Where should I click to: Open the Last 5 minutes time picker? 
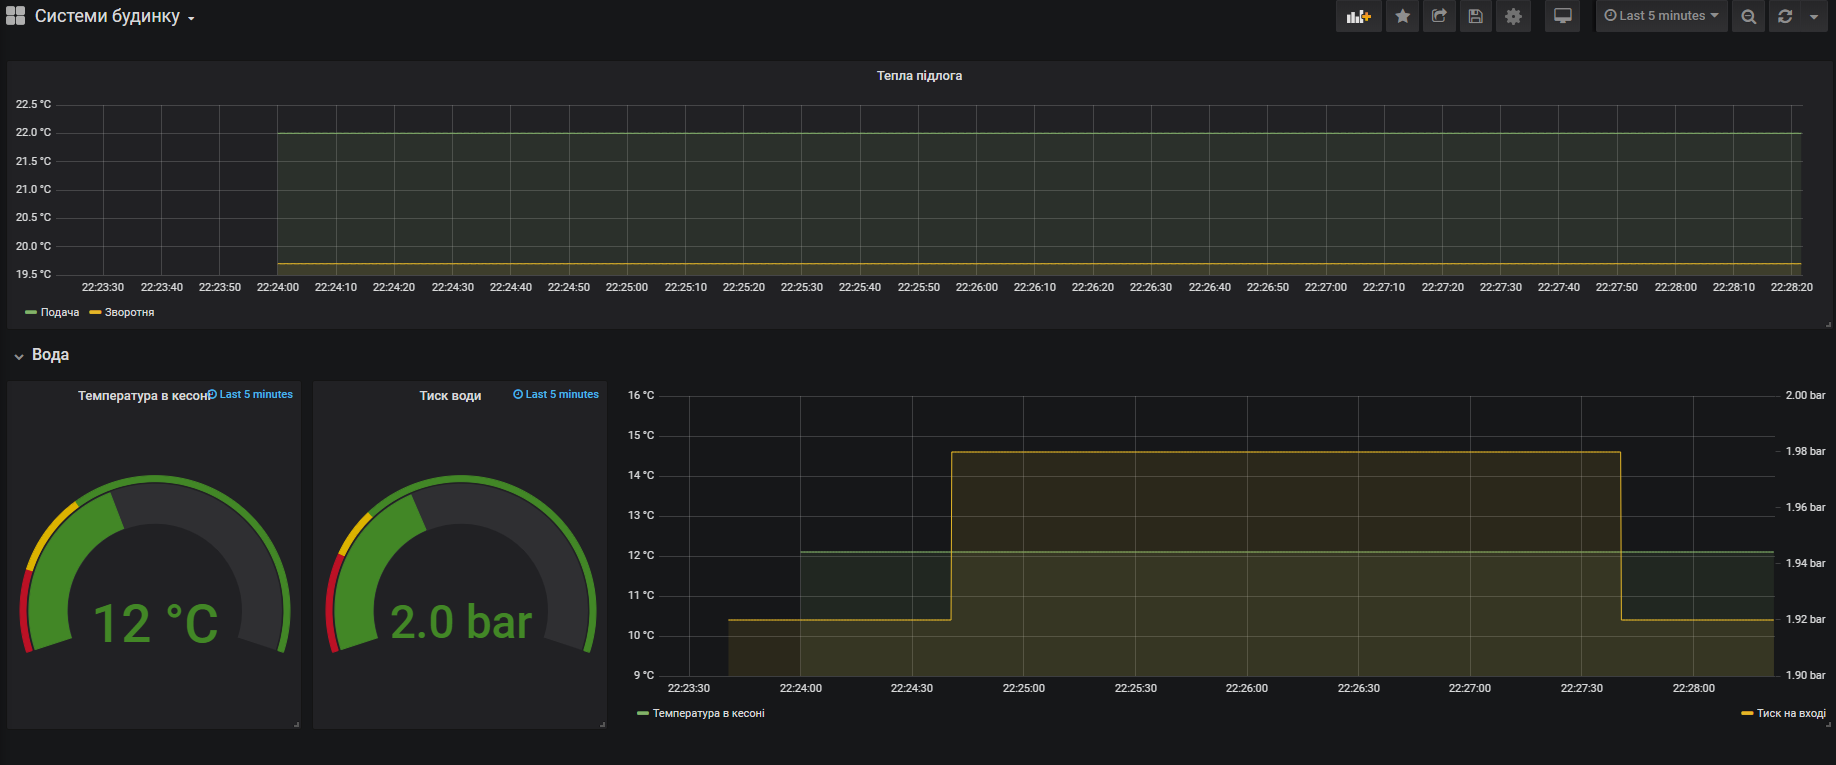click(x=1661, y=16)
